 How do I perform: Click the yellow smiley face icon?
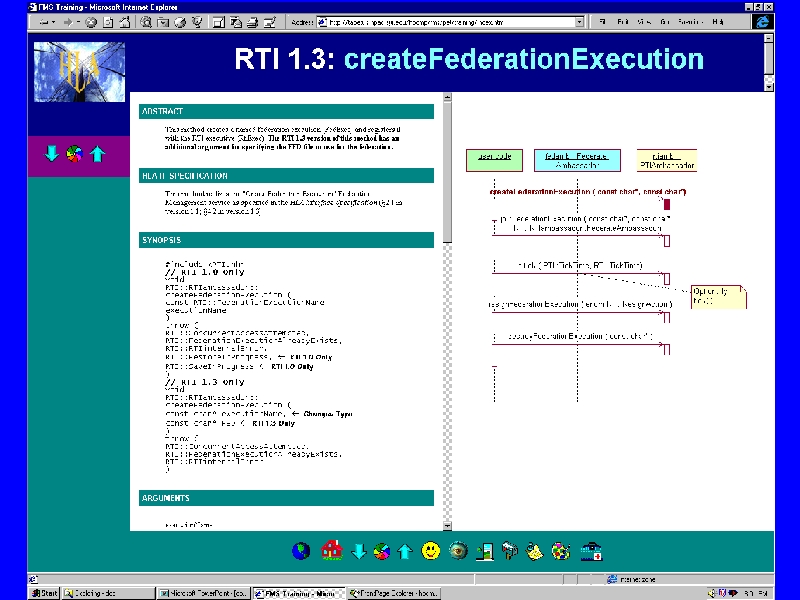coord(431,551)
